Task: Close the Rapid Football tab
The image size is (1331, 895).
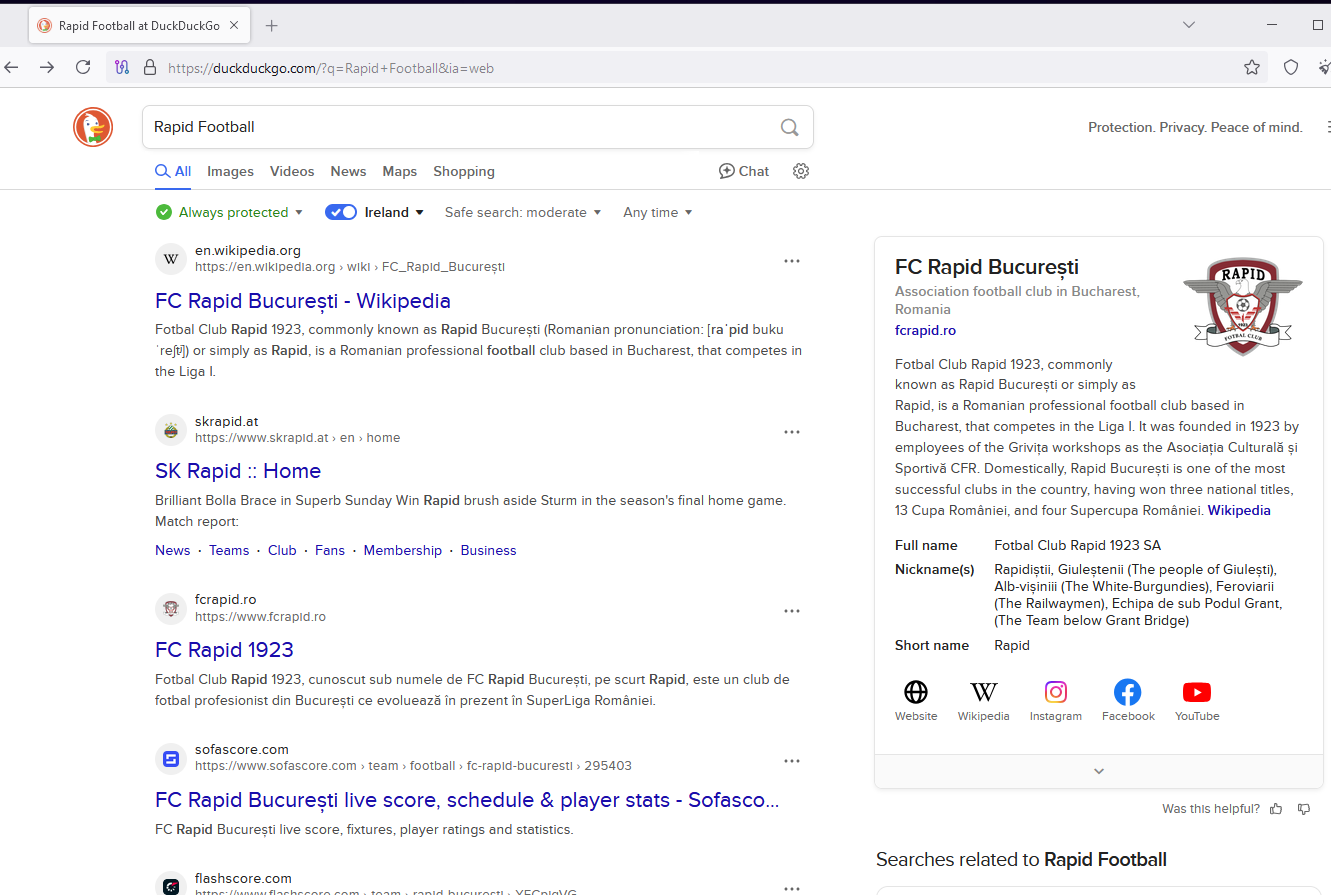Action: tap(235, 26)
